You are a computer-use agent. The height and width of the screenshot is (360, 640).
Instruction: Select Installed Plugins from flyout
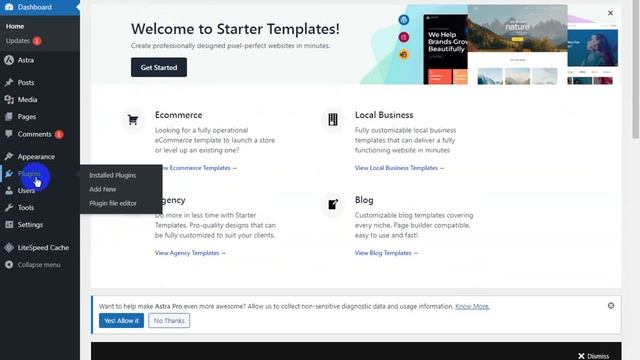pyautogui.click(x=113, y=175)
